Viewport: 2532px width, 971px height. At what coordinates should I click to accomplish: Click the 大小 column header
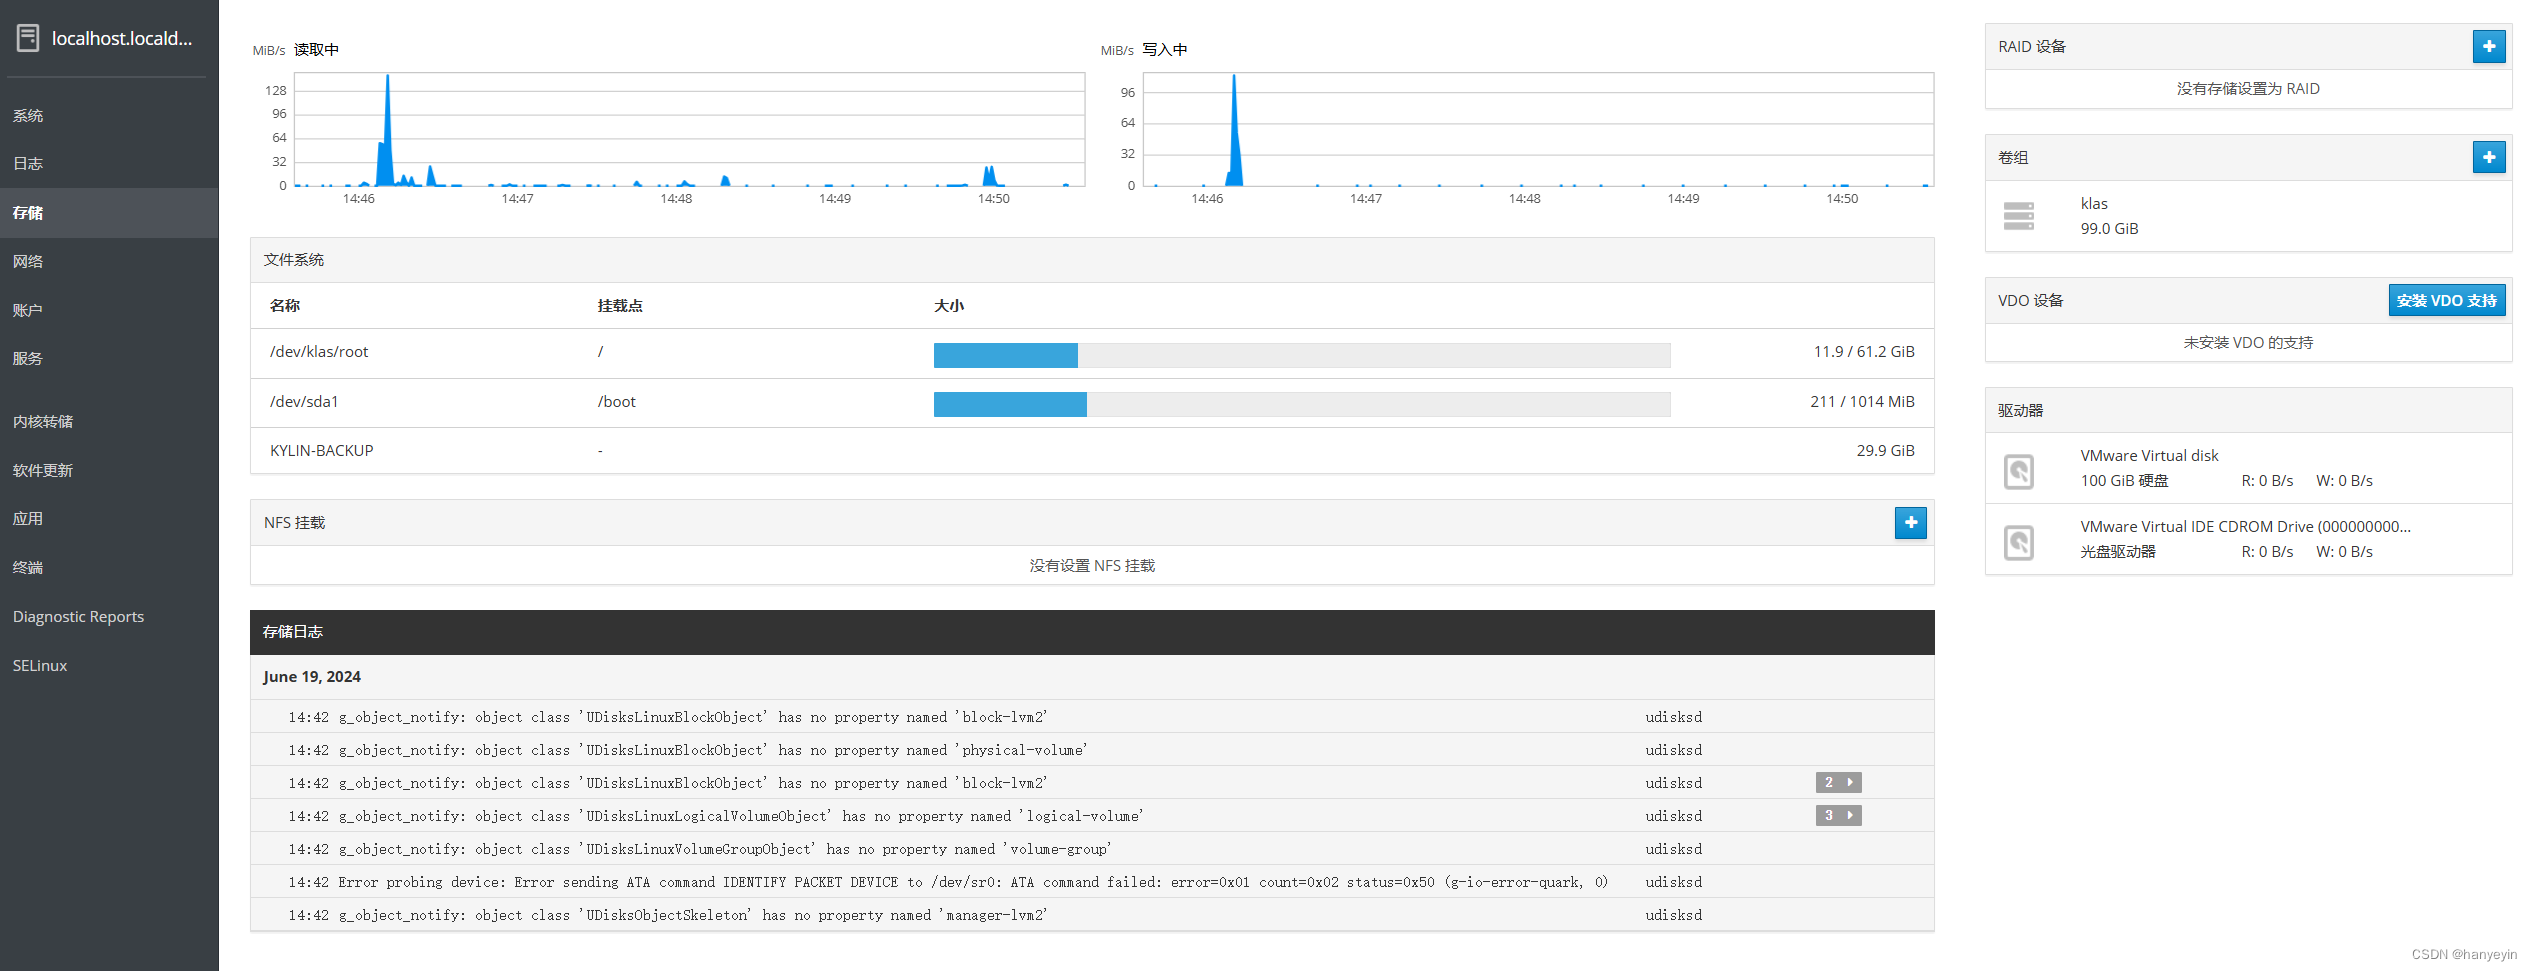click(x=949, y=305)
